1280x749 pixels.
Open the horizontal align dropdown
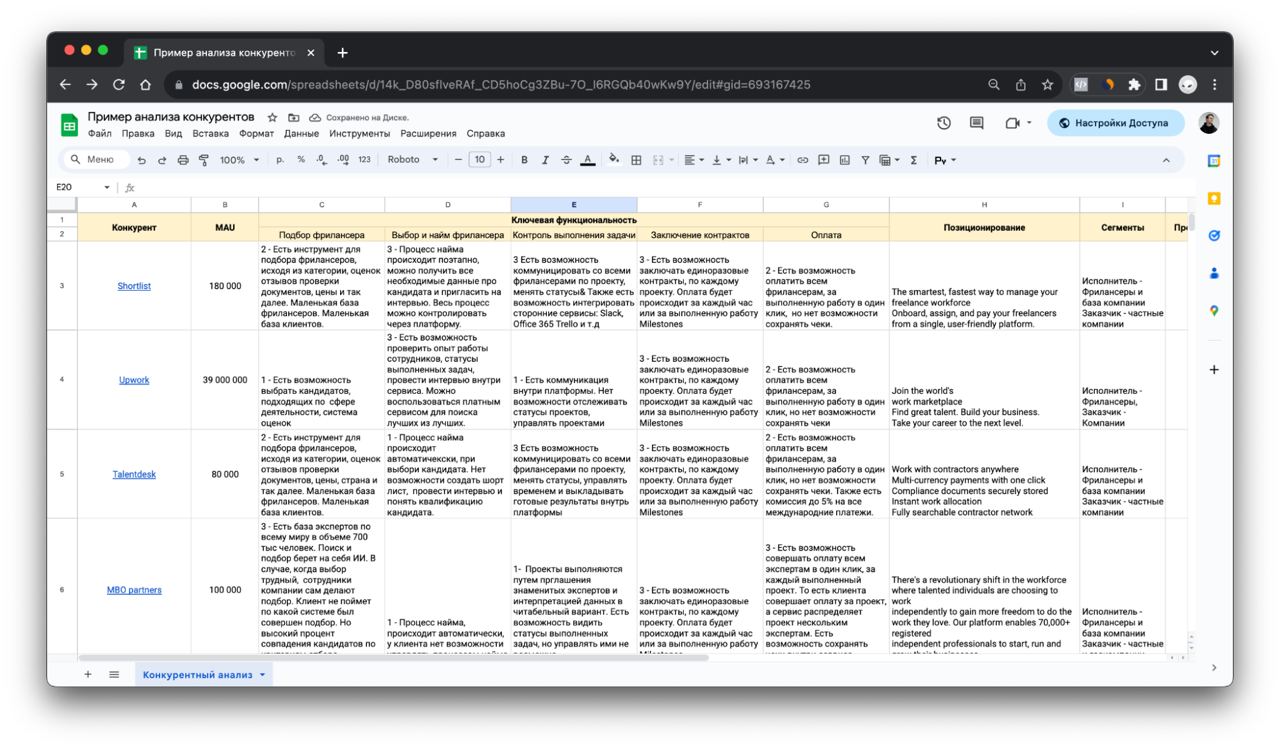tap(693, 160)
